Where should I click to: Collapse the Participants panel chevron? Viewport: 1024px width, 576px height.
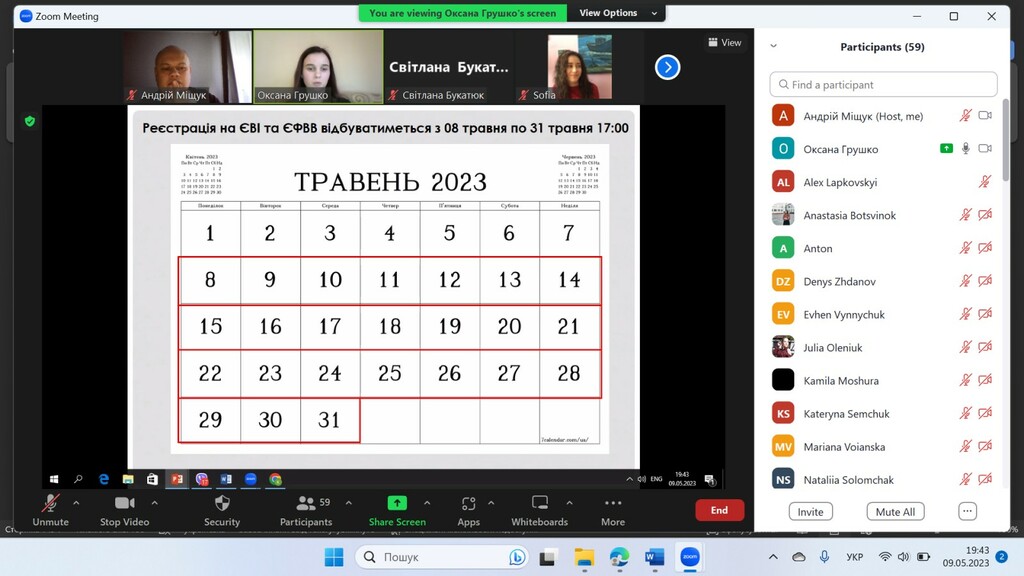point(773,46)
